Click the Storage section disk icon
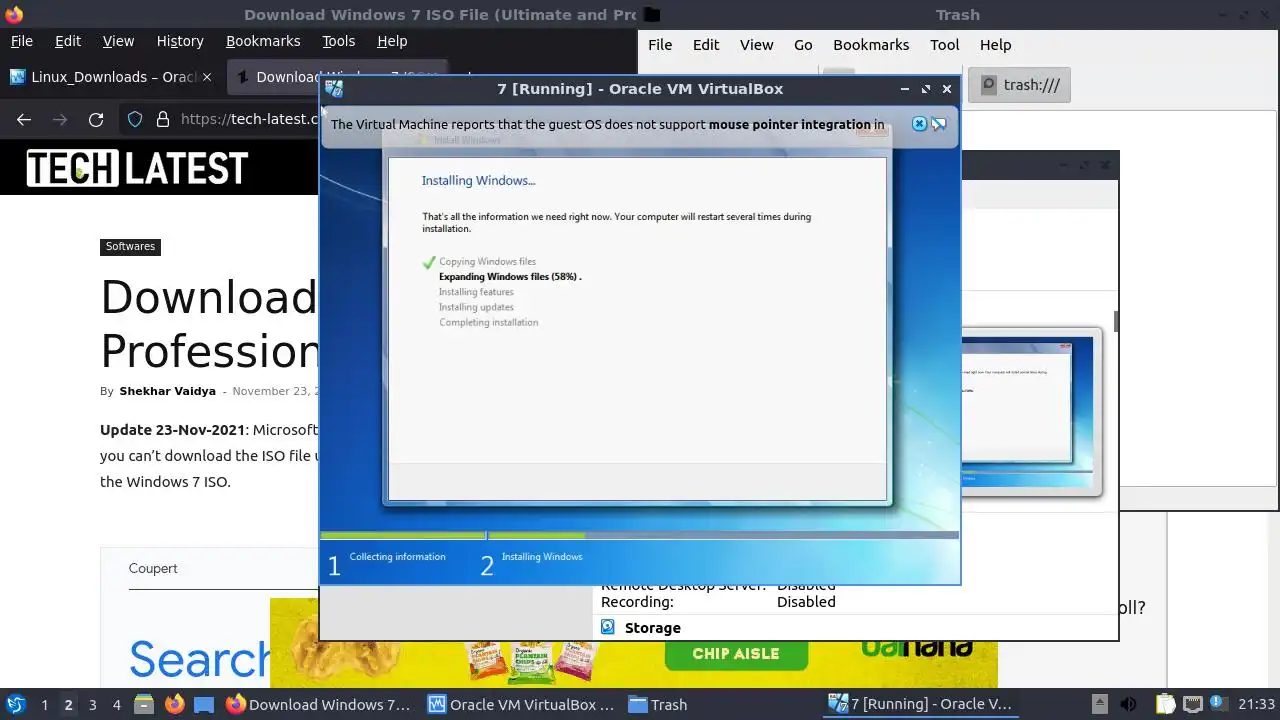 [x=607, y=627]
